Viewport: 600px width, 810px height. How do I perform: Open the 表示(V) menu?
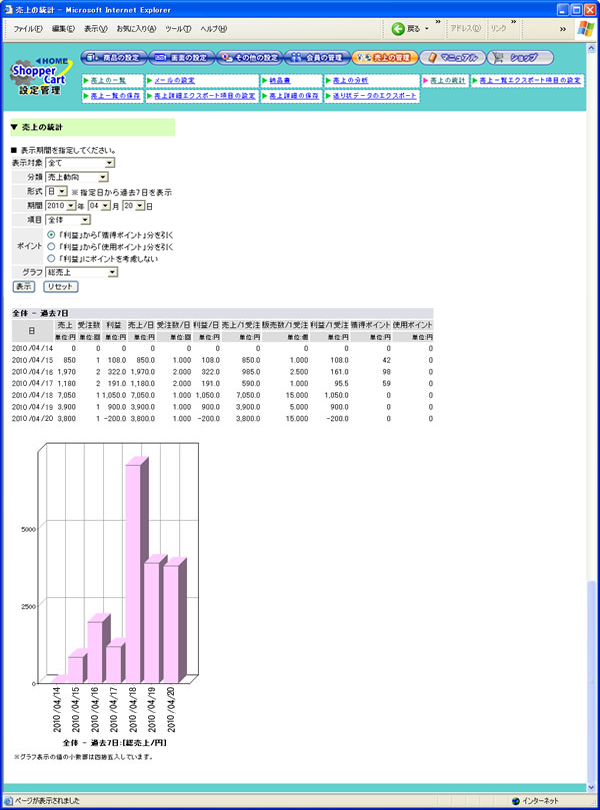[96, 29]
